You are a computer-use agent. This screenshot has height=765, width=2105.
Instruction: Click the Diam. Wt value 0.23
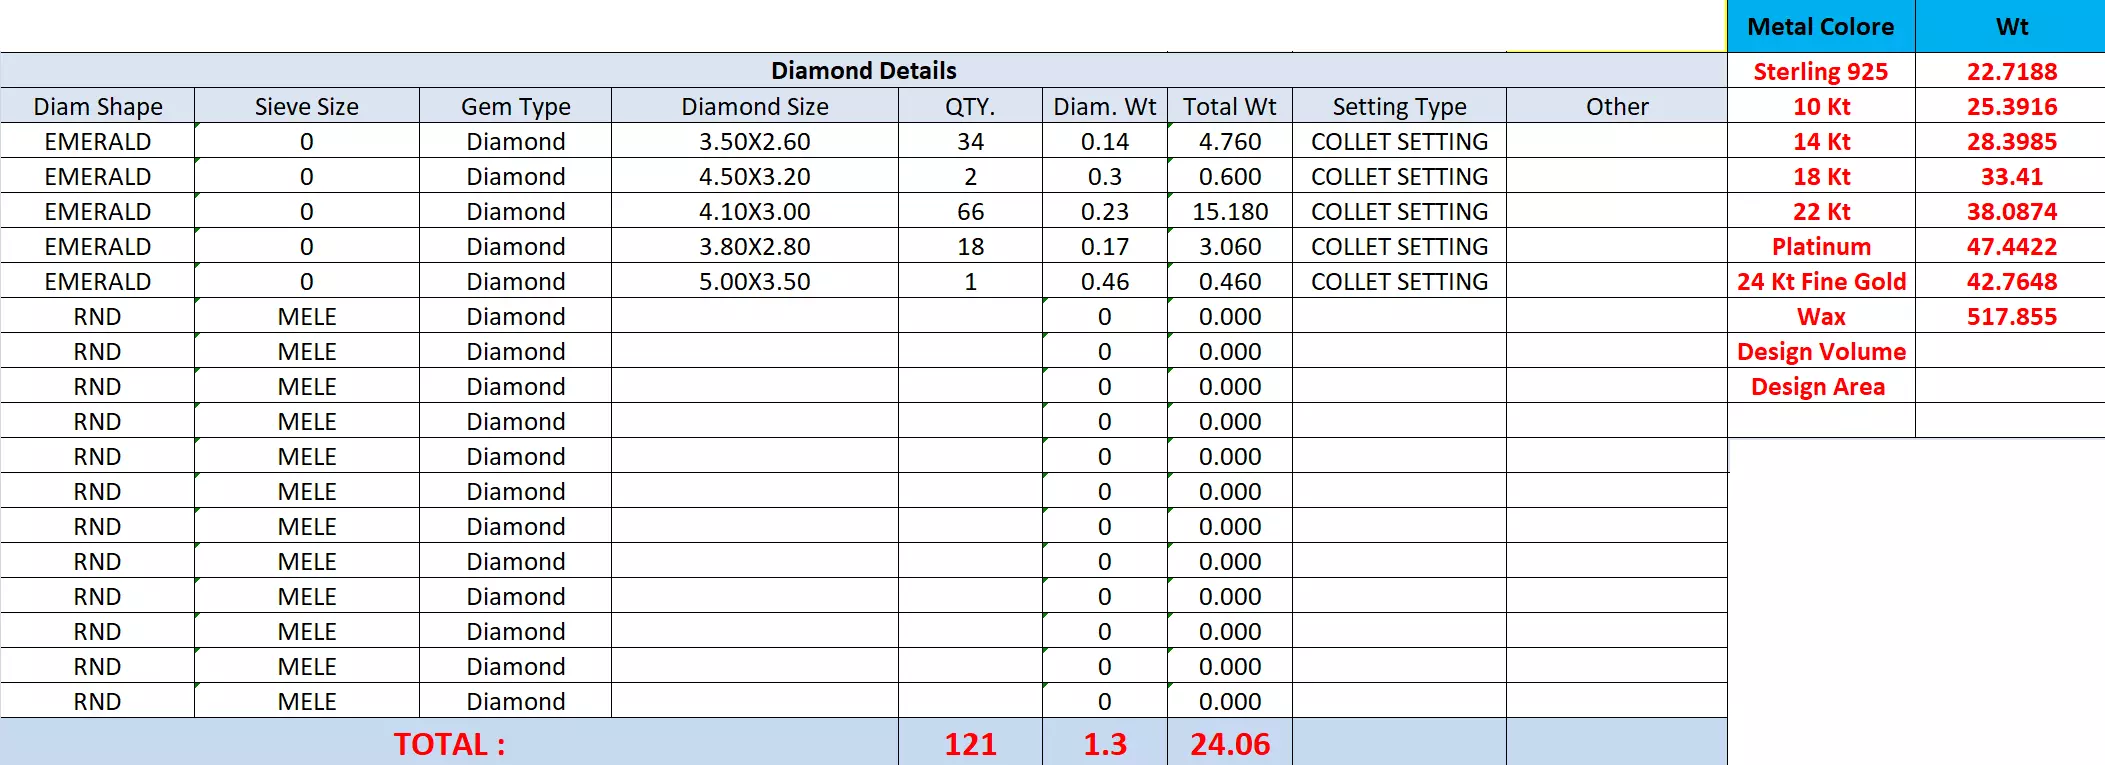tap(1105, 211)
